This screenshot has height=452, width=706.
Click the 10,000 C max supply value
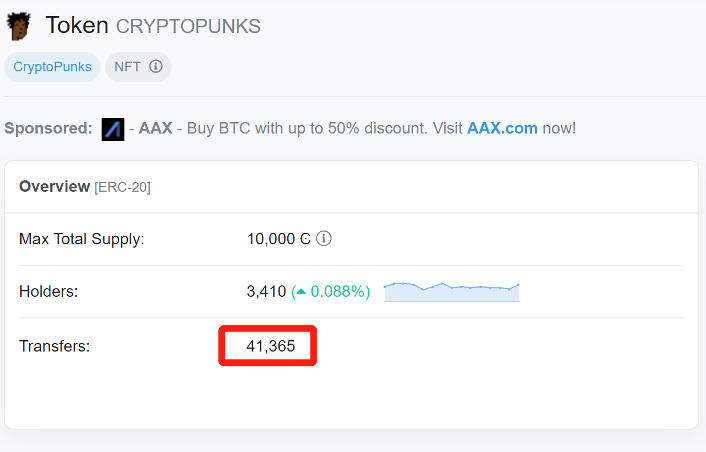pyautogui.click(x=279, y=239)
